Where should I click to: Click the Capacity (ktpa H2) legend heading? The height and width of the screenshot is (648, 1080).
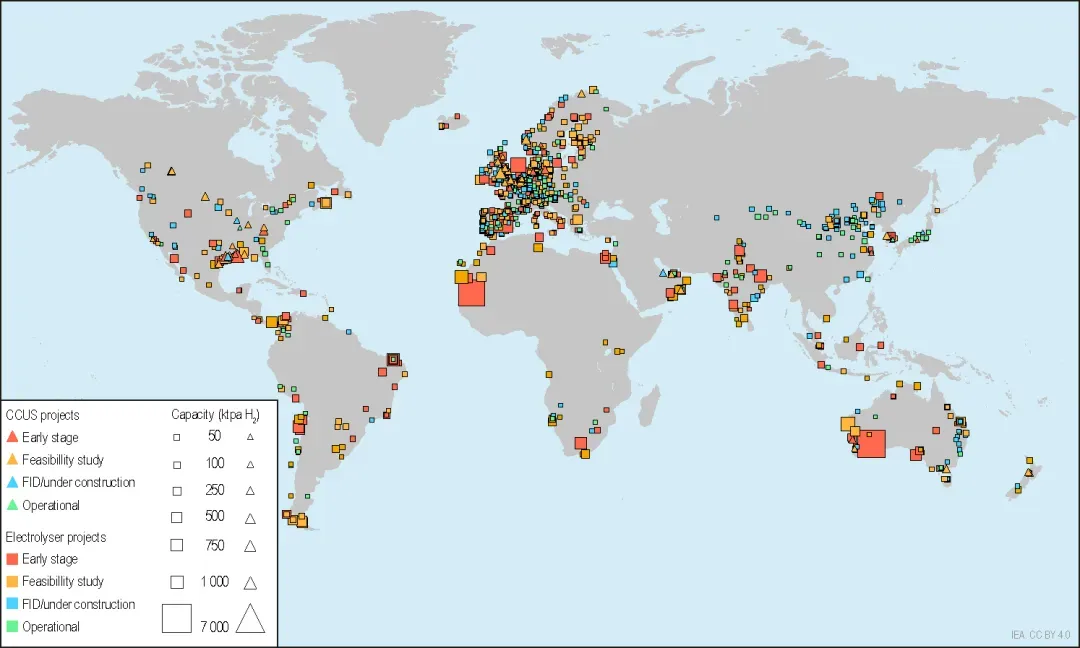coord(215,415)
